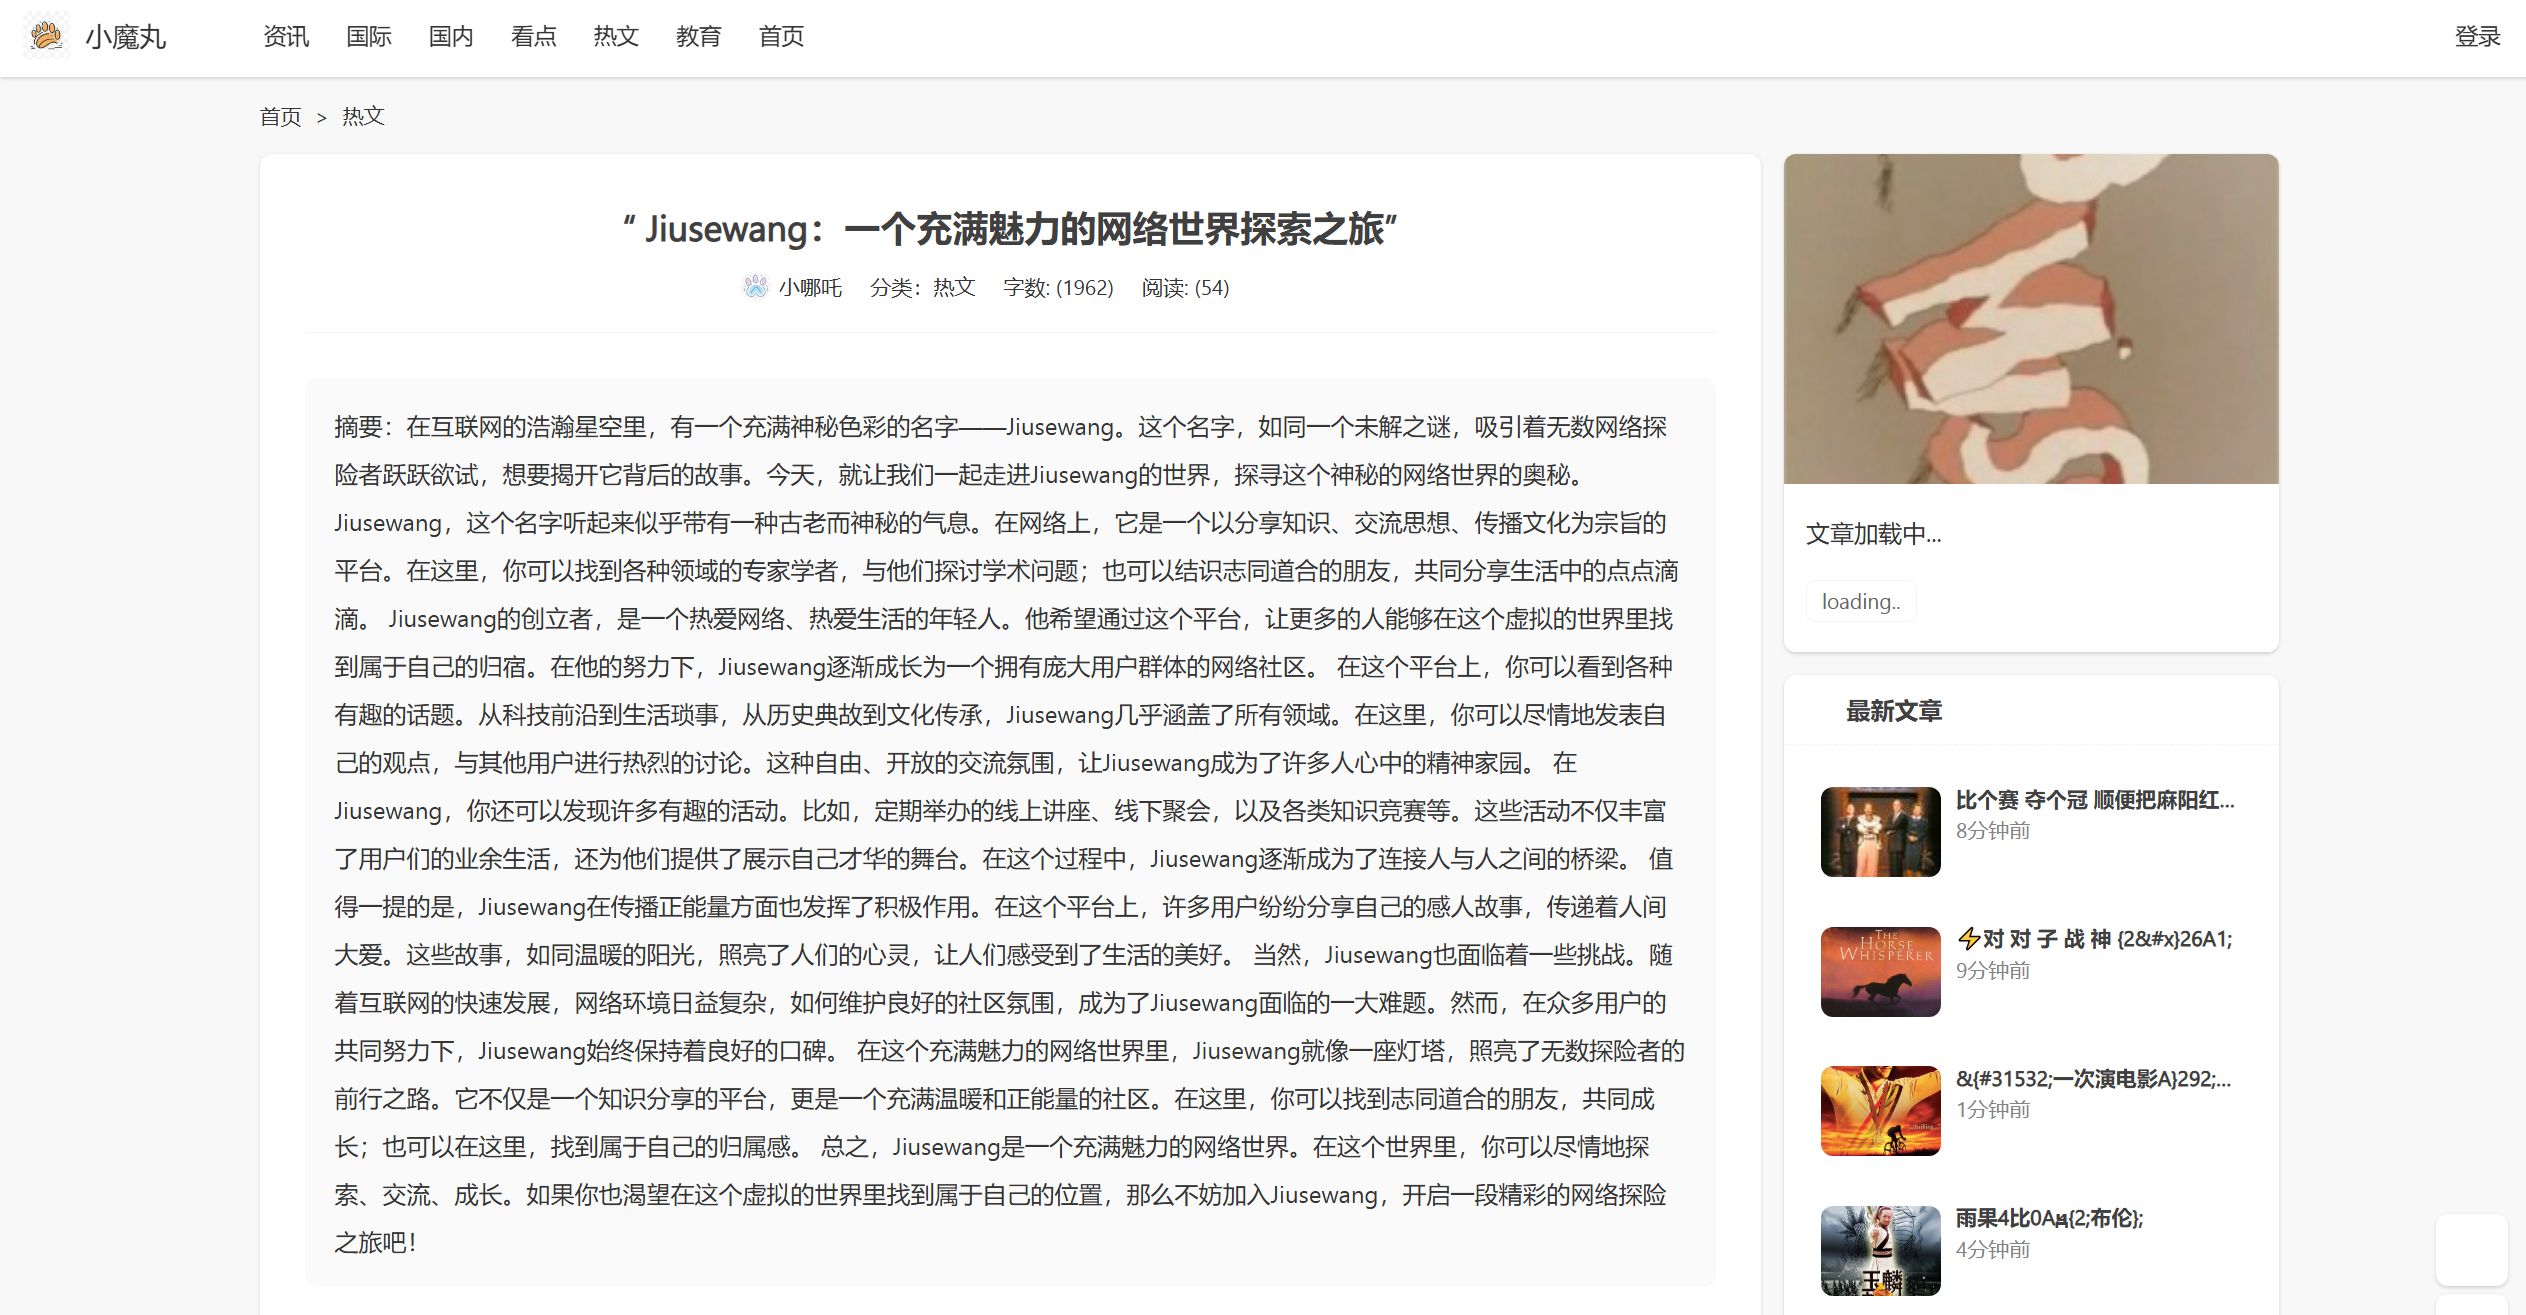Open the 资讯 menu item

286,36
